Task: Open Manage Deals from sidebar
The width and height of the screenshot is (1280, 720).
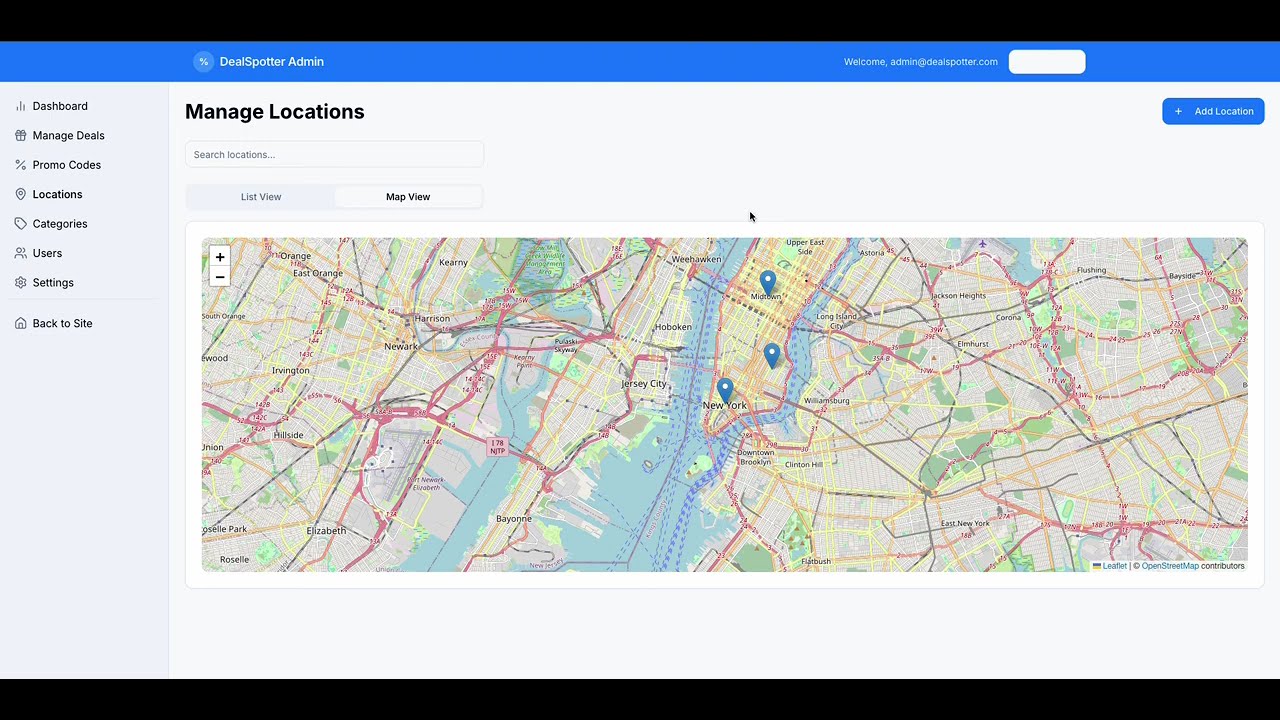Action: pyautogui.click(x=68, y=135)
